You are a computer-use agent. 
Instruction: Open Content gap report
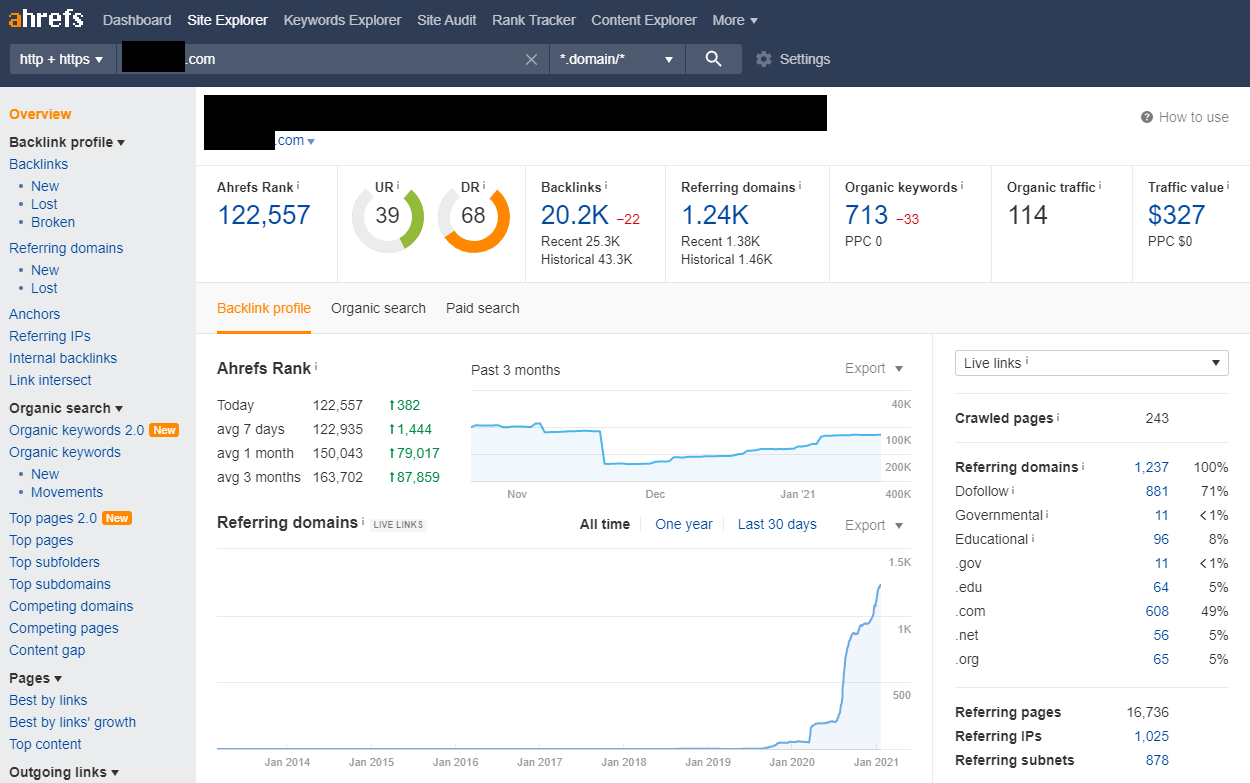[x=47, y=650]
